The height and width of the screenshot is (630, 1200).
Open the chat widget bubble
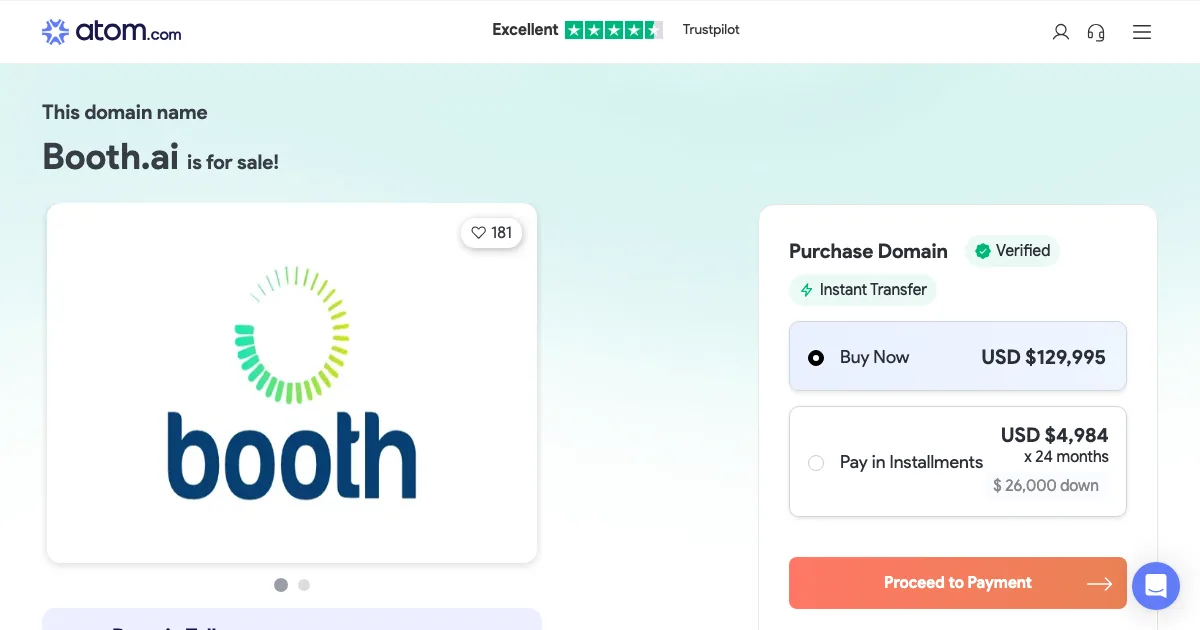tap(1155, 585)
